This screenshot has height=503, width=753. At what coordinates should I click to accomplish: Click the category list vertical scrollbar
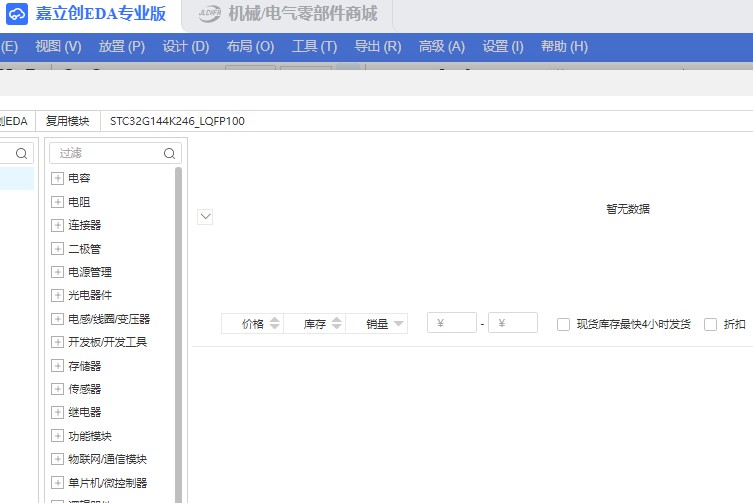[178, 335]
